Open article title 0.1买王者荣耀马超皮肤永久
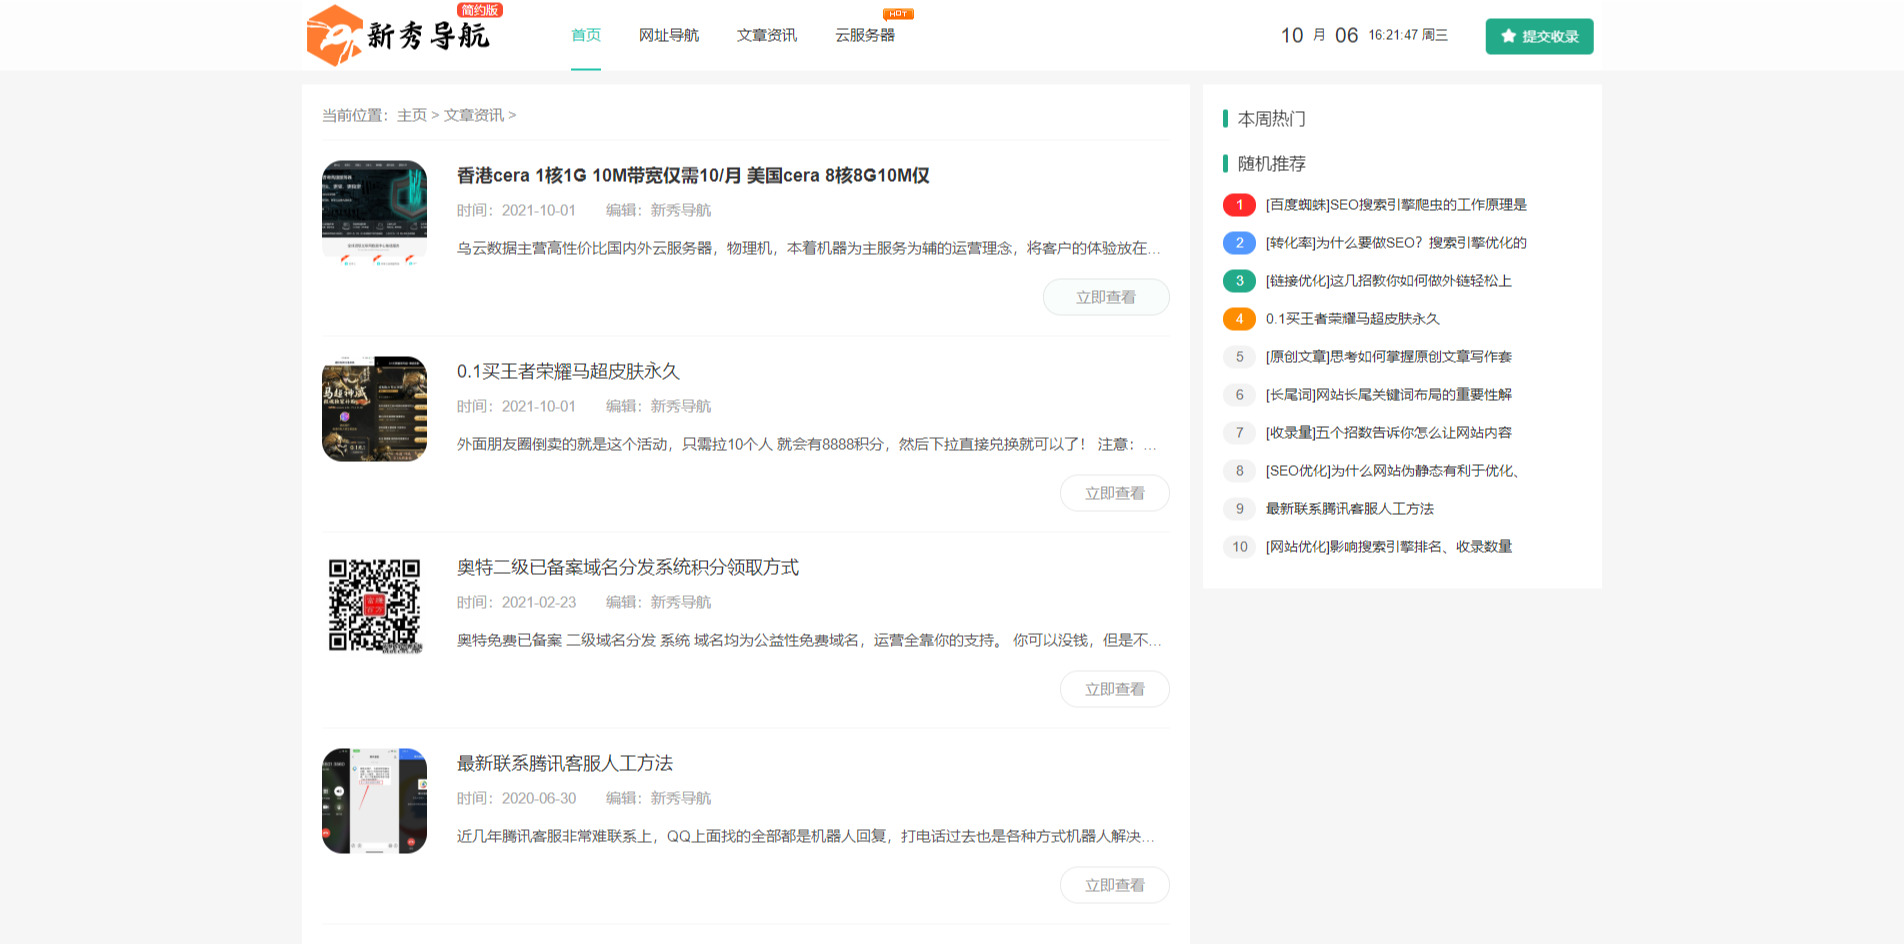 click(x=568, y=371)
